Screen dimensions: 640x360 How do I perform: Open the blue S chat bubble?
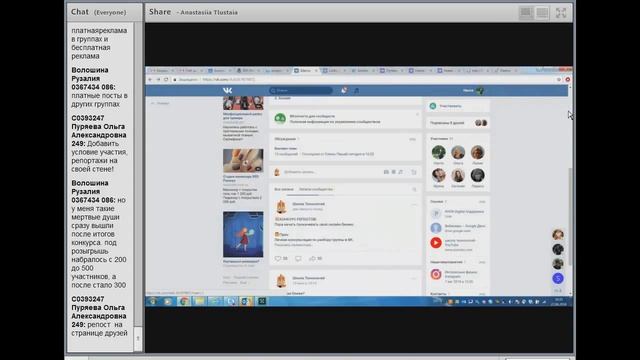(x=558, y=278)
